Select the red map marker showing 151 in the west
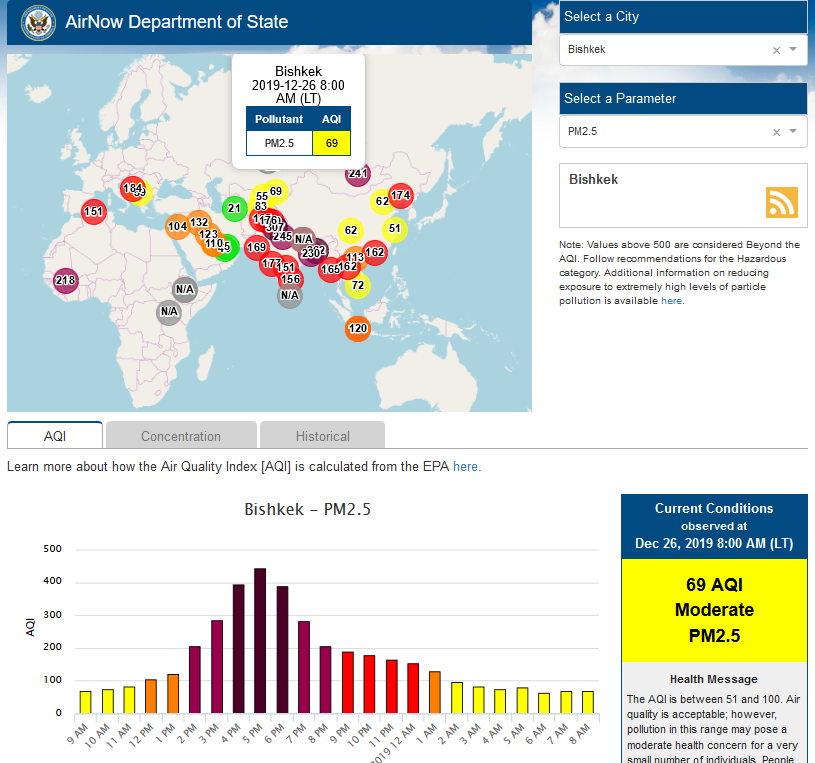The height and width of the screenshot is (763, 815). coord(93,211)
